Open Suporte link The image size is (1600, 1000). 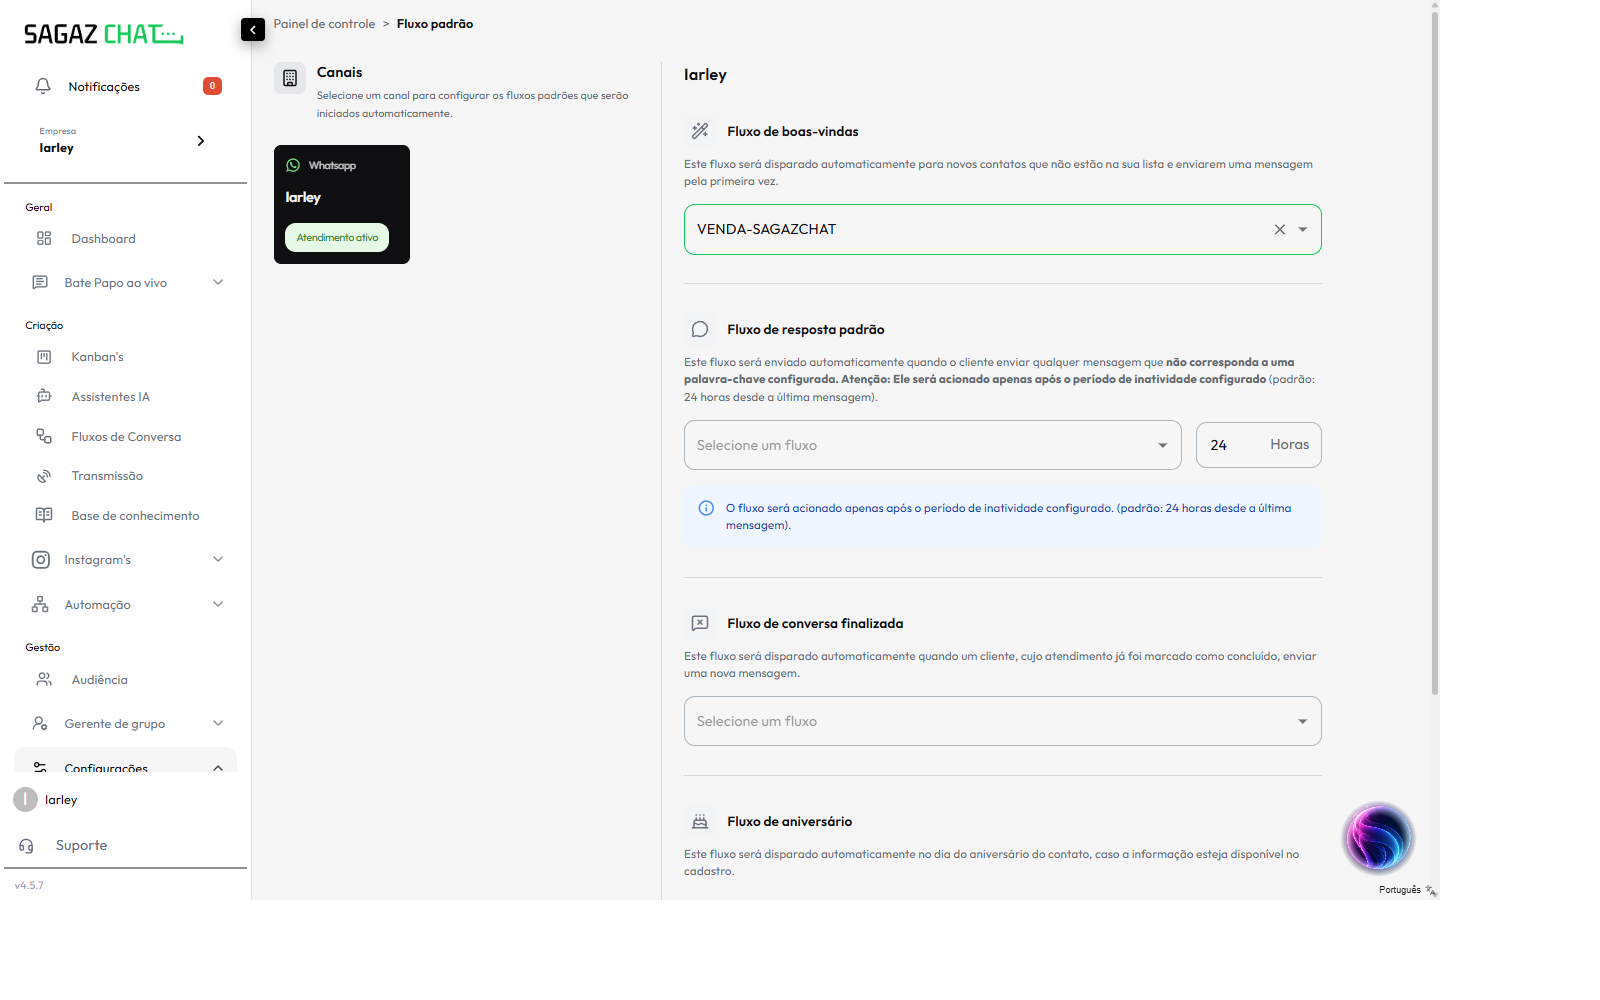[x=81, y=846]
